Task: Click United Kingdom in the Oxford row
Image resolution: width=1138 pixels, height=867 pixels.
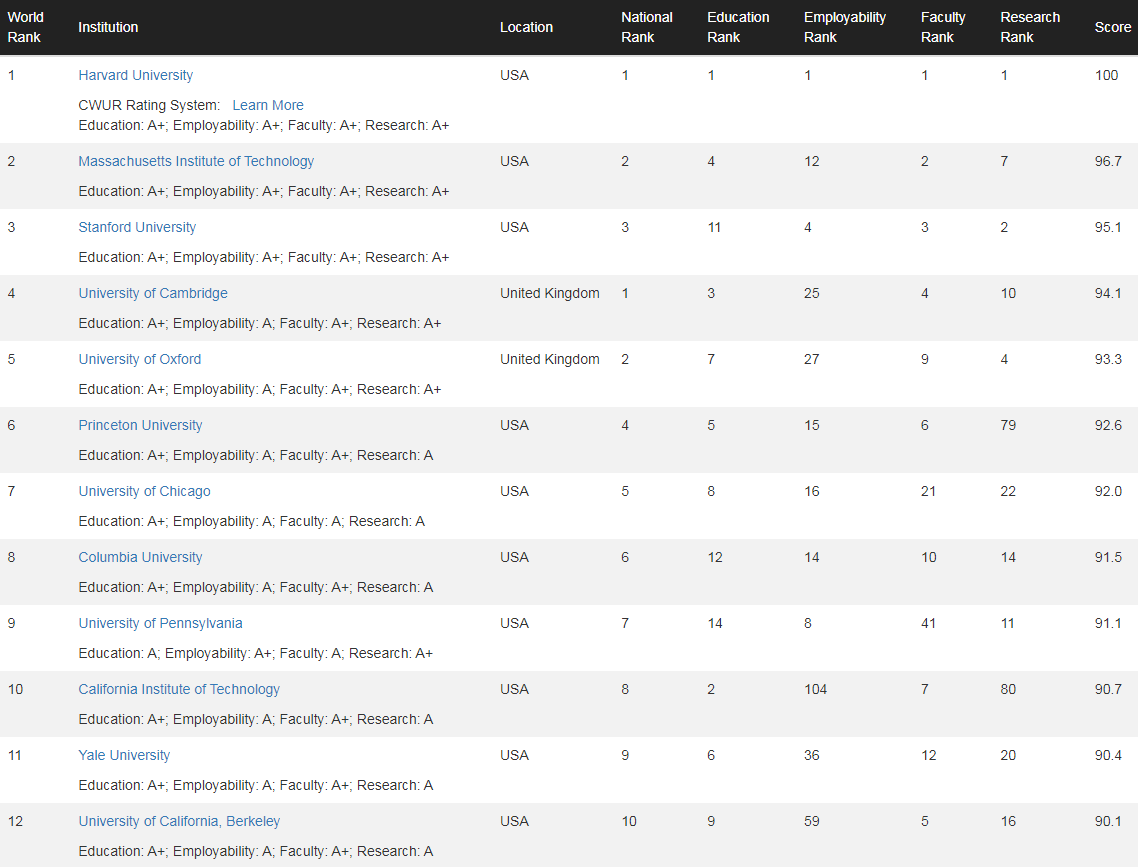Action: click(x=549, y=359)
